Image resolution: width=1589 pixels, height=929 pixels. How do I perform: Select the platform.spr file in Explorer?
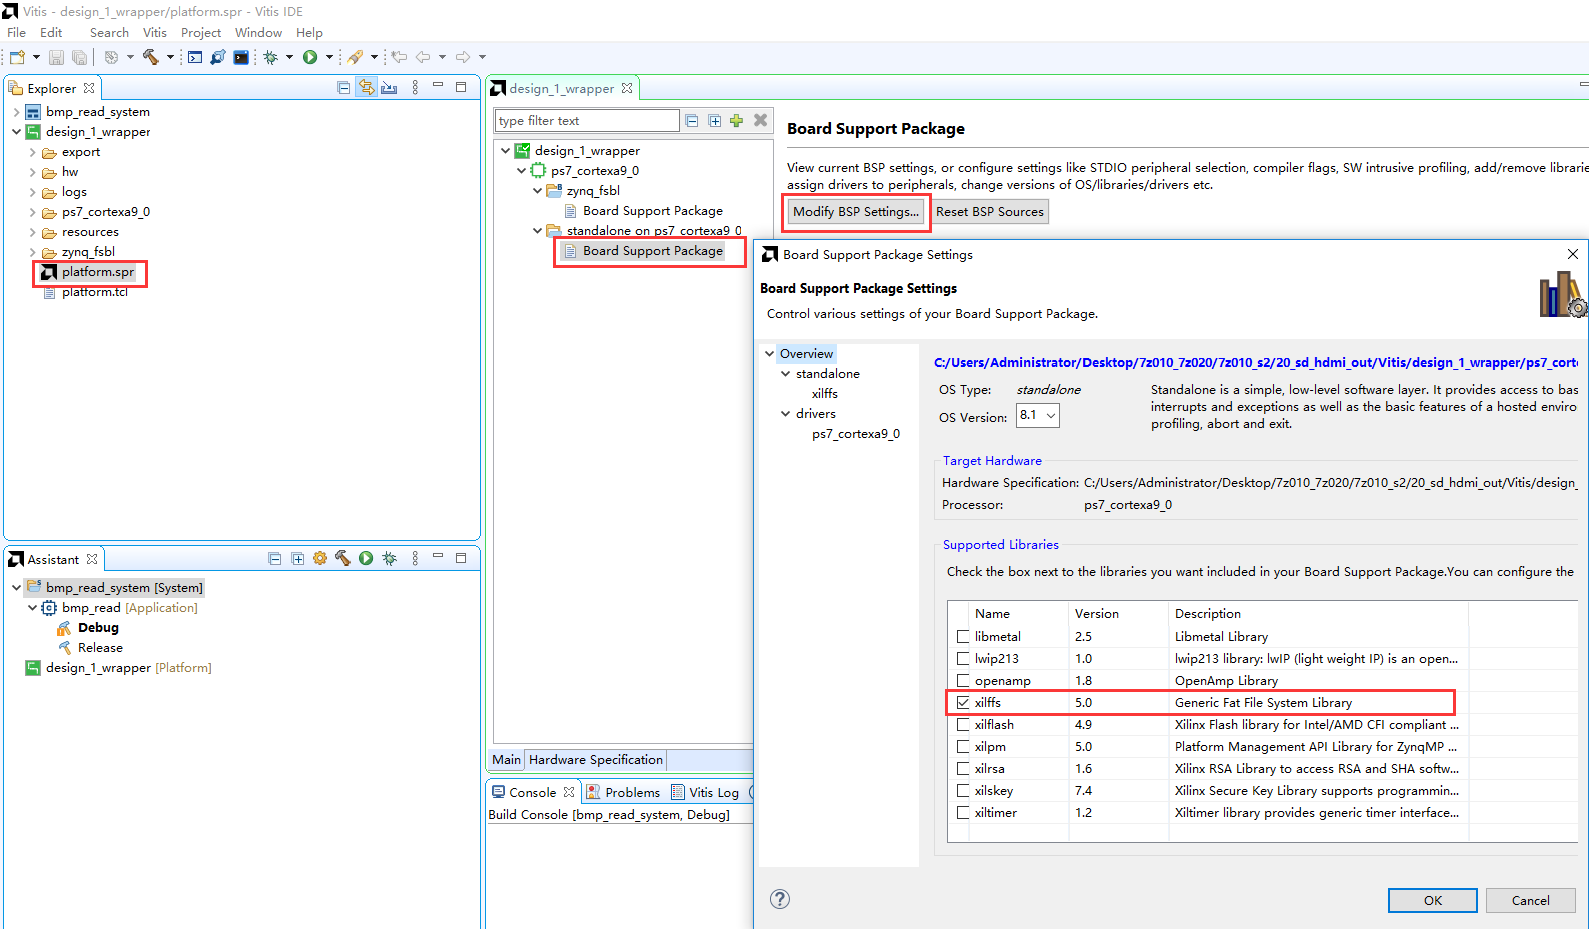(97, 272)
